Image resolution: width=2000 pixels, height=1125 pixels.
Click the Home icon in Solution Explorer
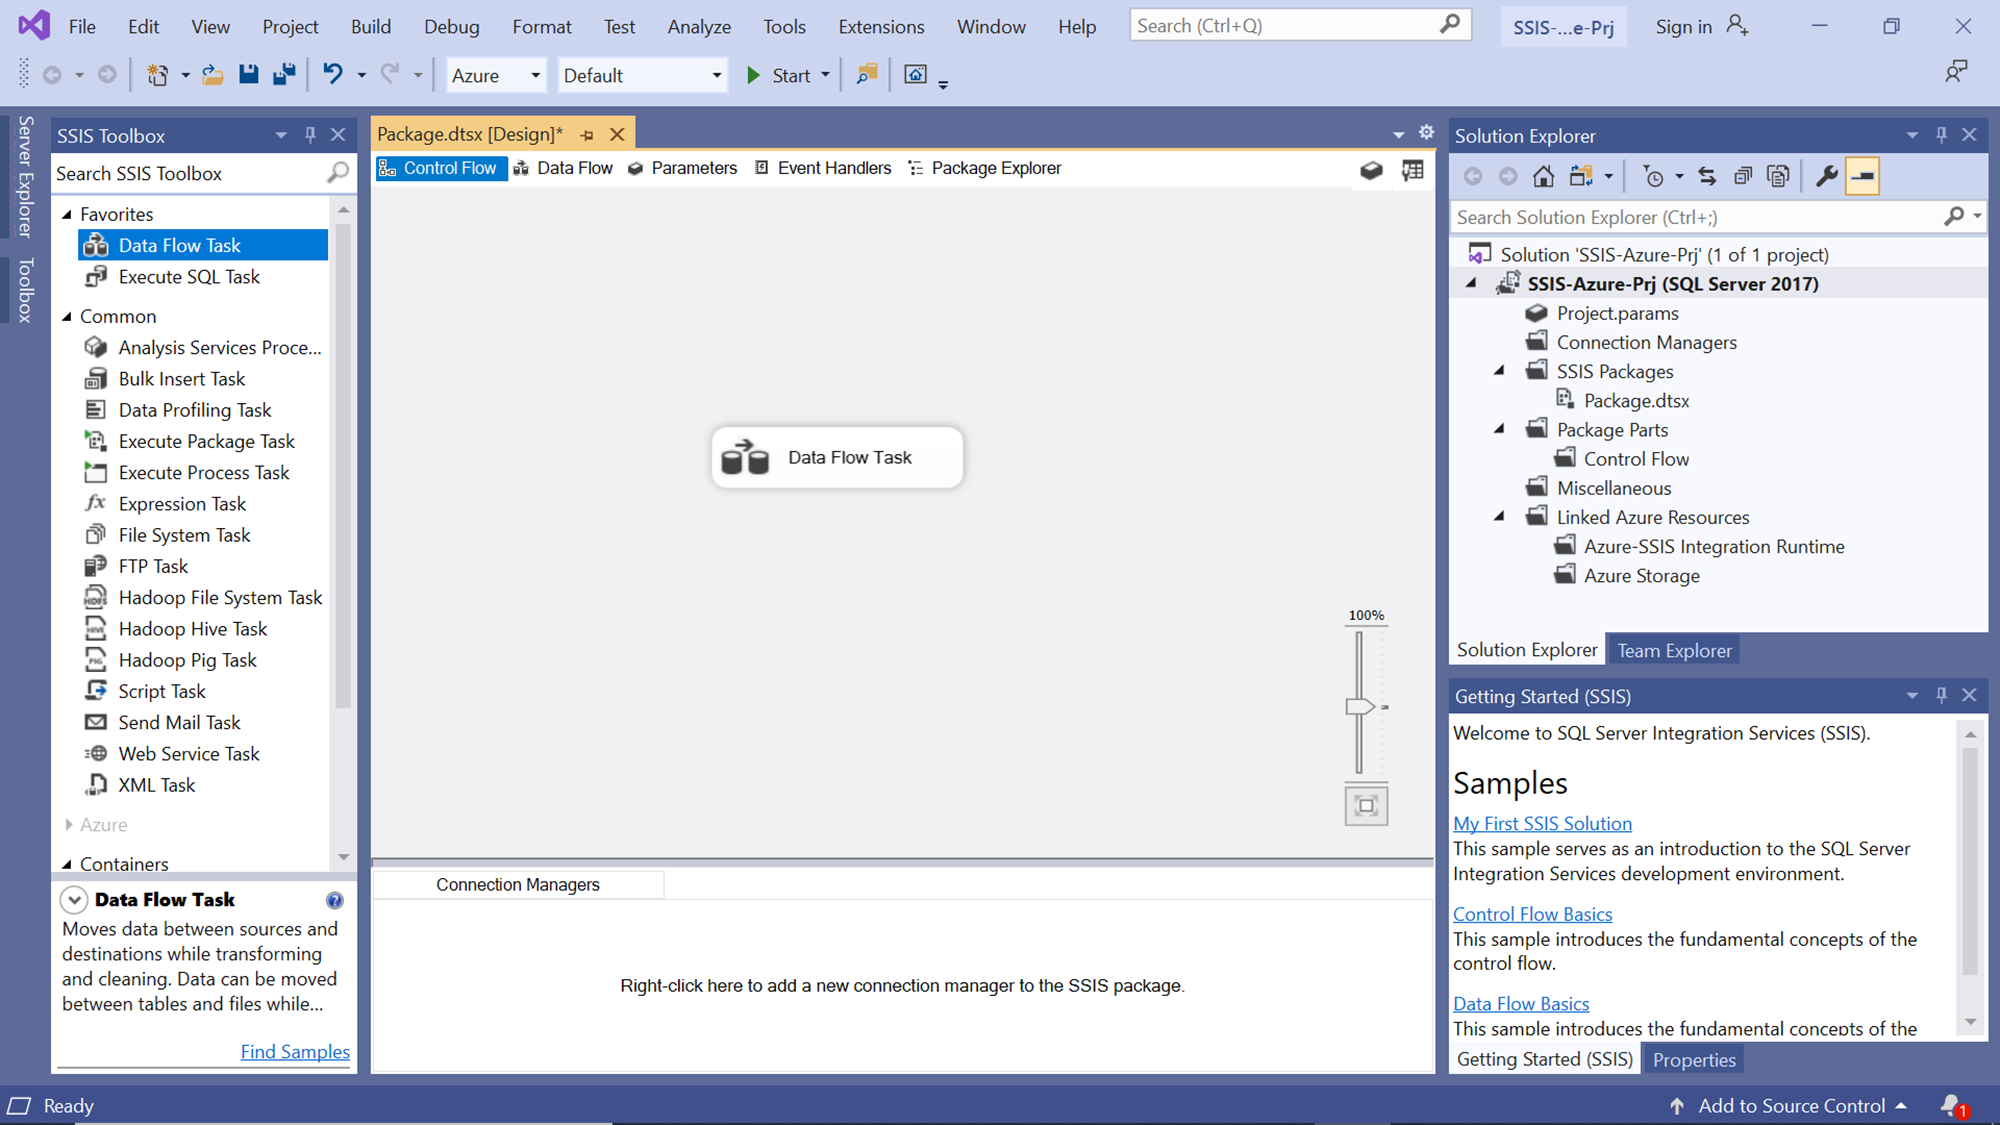point(1543,177)
